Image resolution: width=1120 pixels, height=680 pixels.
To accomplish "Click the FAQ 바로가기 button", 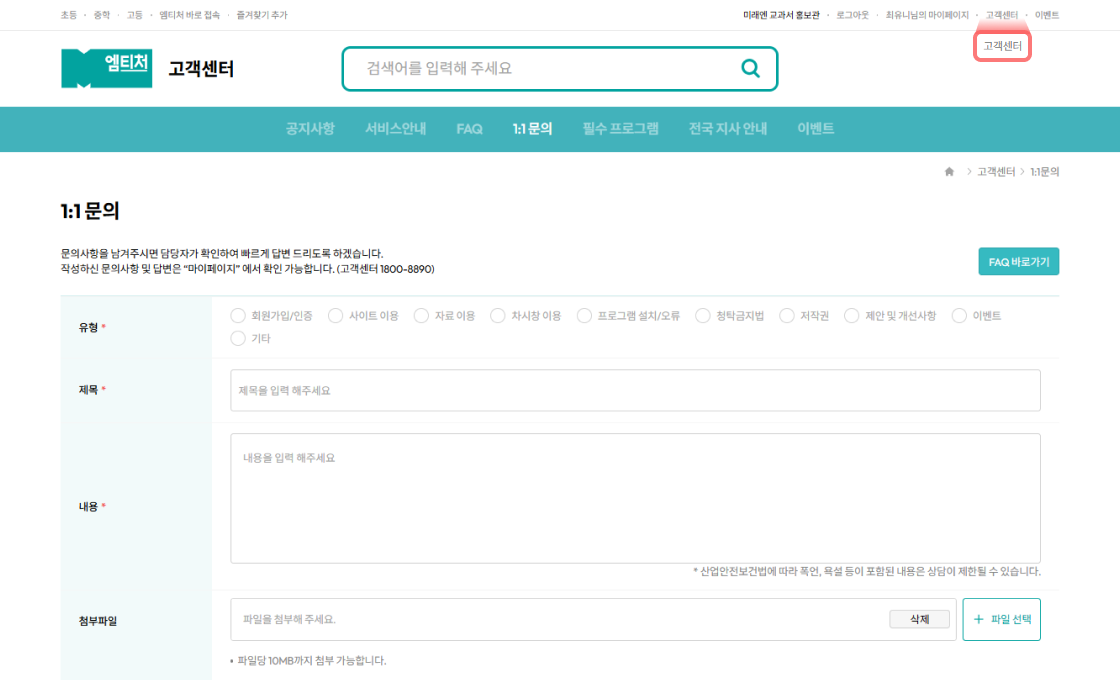I will click(1018, 262).
